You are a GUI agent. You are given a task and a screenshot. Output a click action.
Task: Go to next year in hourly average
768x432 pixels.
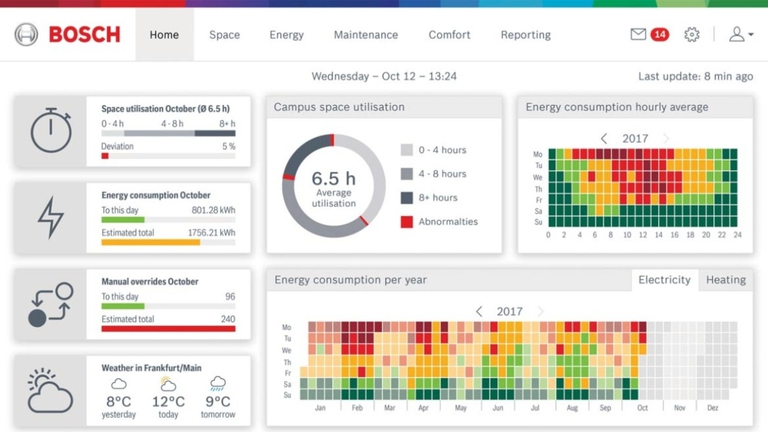666,139
